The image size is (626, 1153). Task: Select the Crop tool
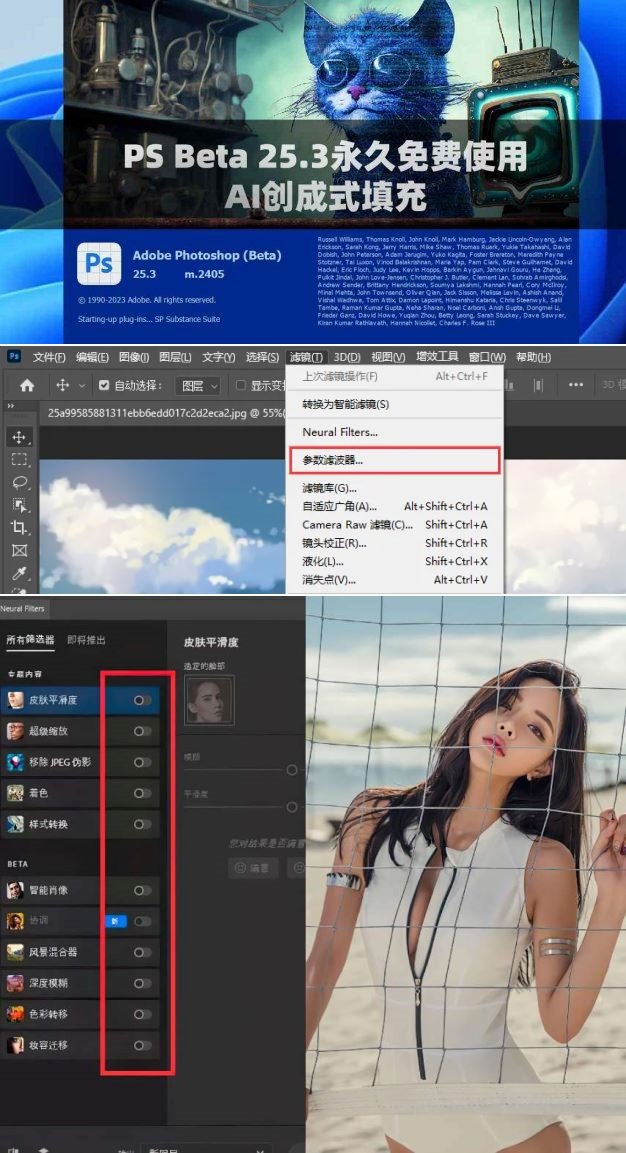pos(19,527)
